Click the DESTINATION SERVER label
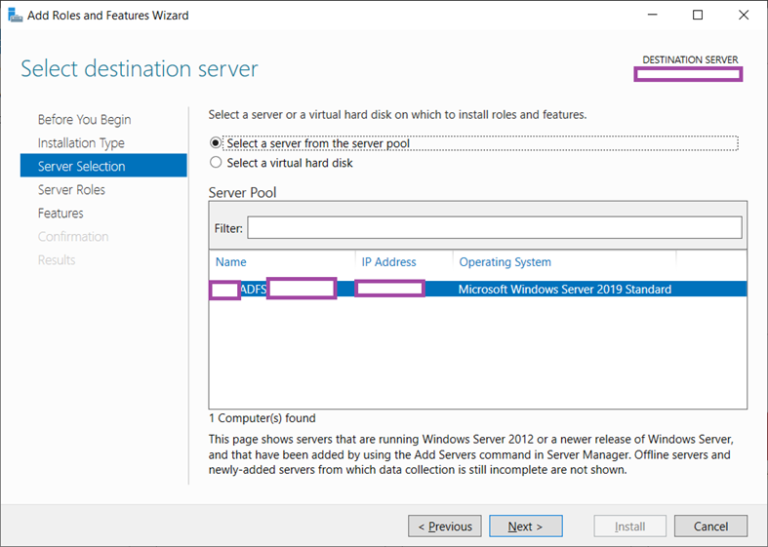The width and height of the screenshot is (768, 547). pyautogui.click(x=690, y=60)
